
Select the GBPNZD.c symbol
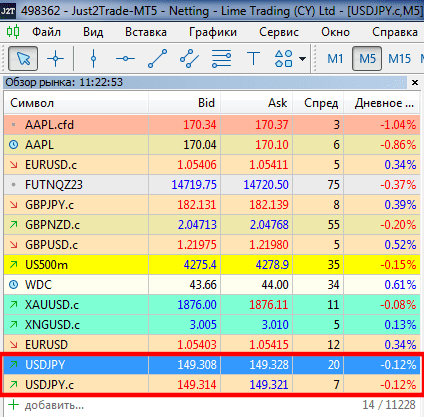52,225
